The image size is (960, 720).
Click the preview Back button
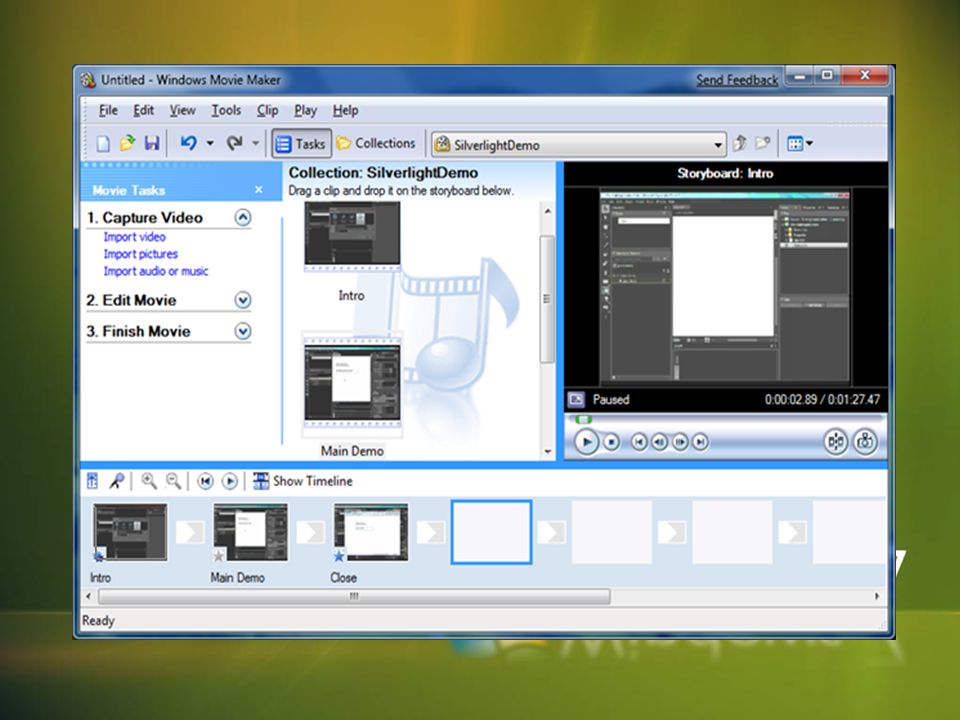click(x=639, y=441)
